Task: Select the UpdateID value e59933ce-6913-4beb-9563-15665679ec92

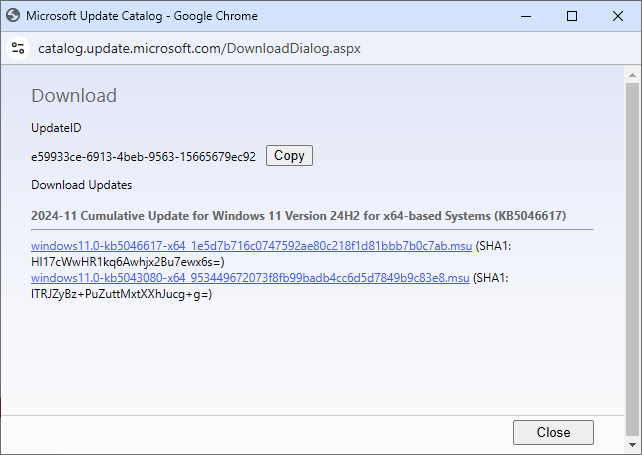Action: coord(143,156)
